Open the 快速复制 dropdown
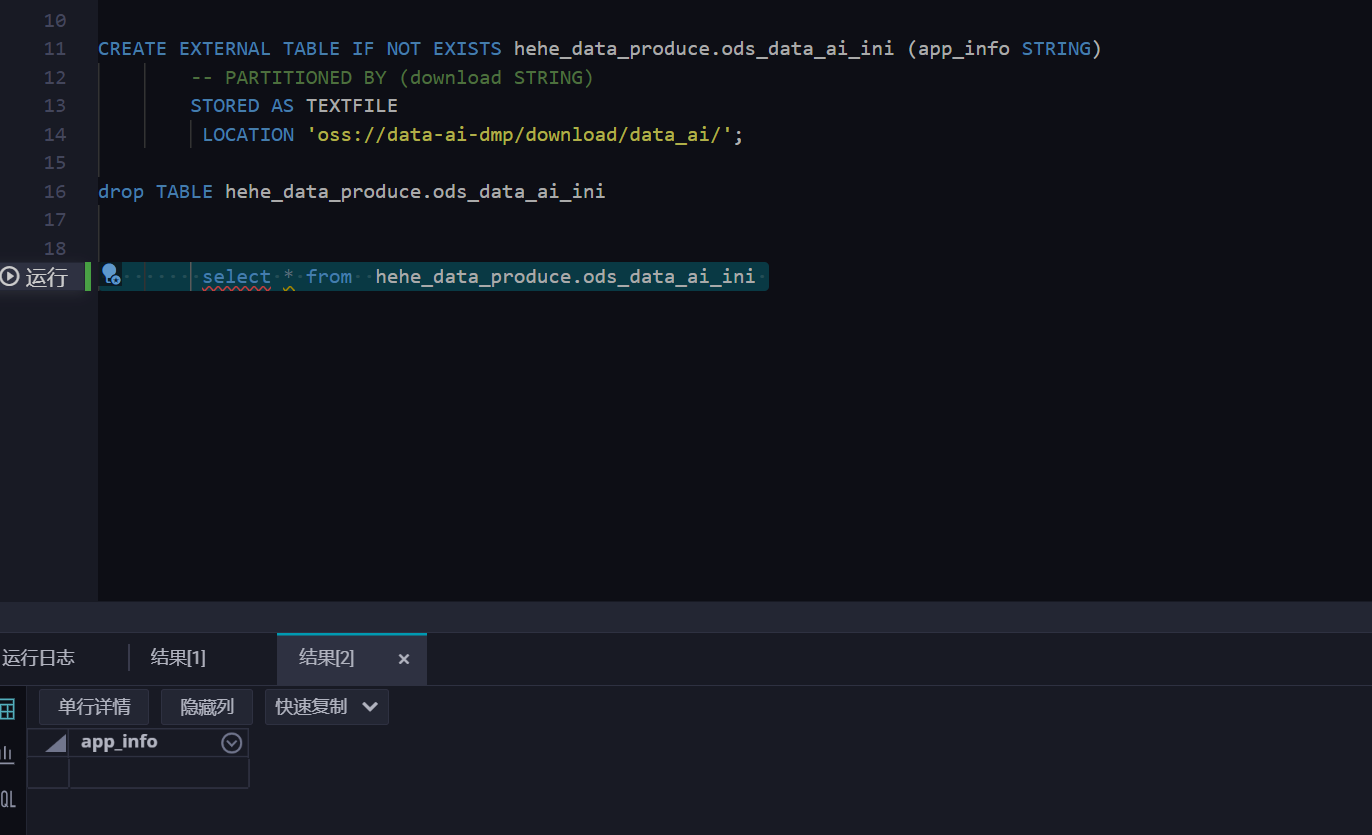The height and width of the screenshot is (835, 1372). tap(327, 707)
